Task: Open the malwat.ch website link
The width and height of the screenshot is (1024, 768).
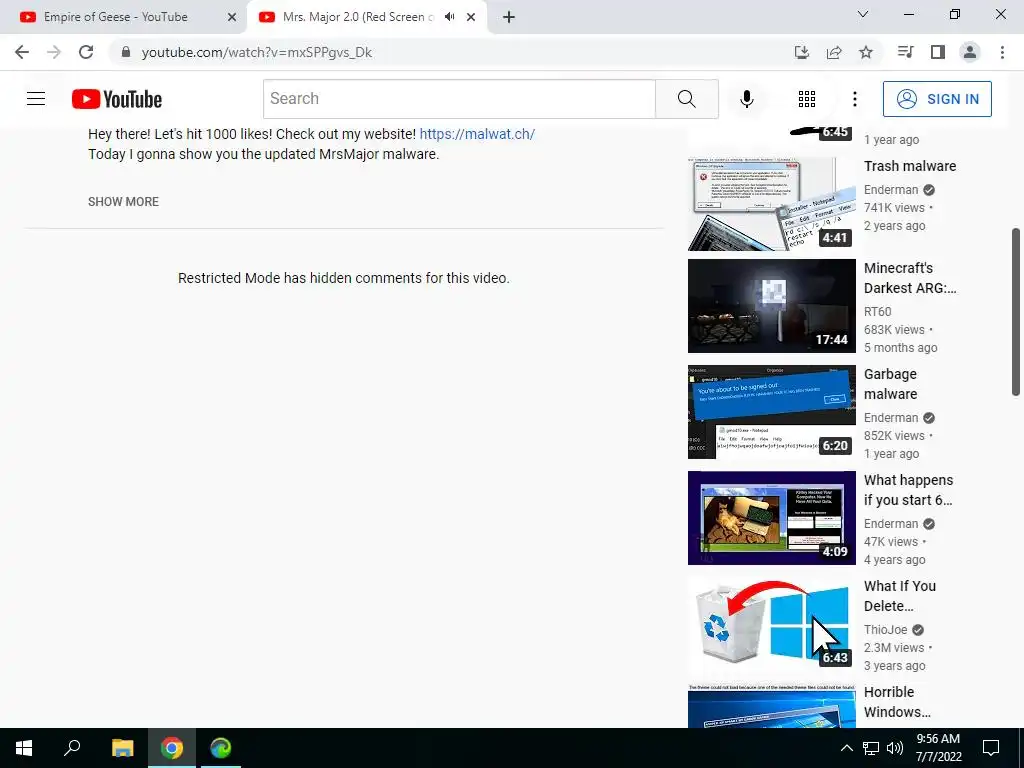Action: pyautogui.click(x=477, y=134)
